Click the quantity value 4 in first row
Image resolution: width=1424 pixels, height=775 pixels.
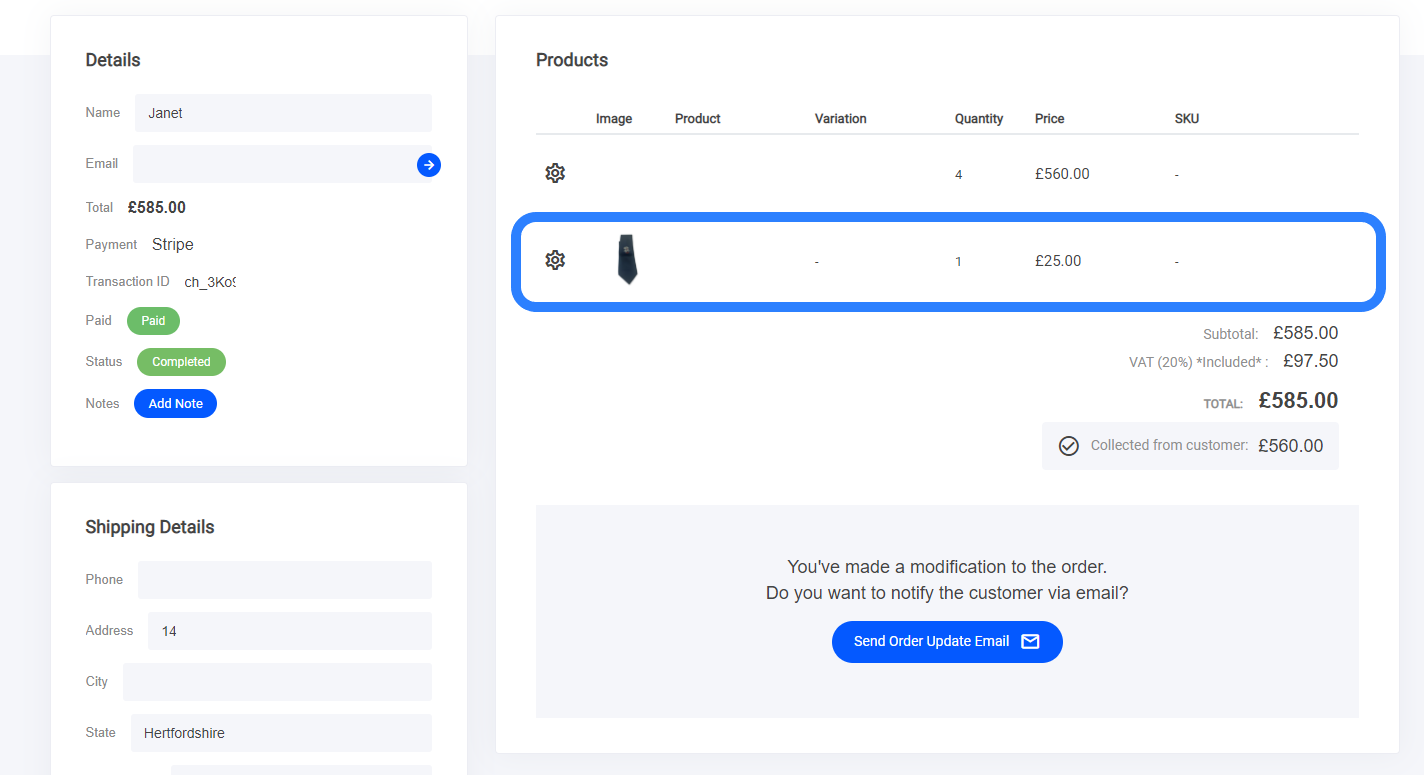pos(958,175)
